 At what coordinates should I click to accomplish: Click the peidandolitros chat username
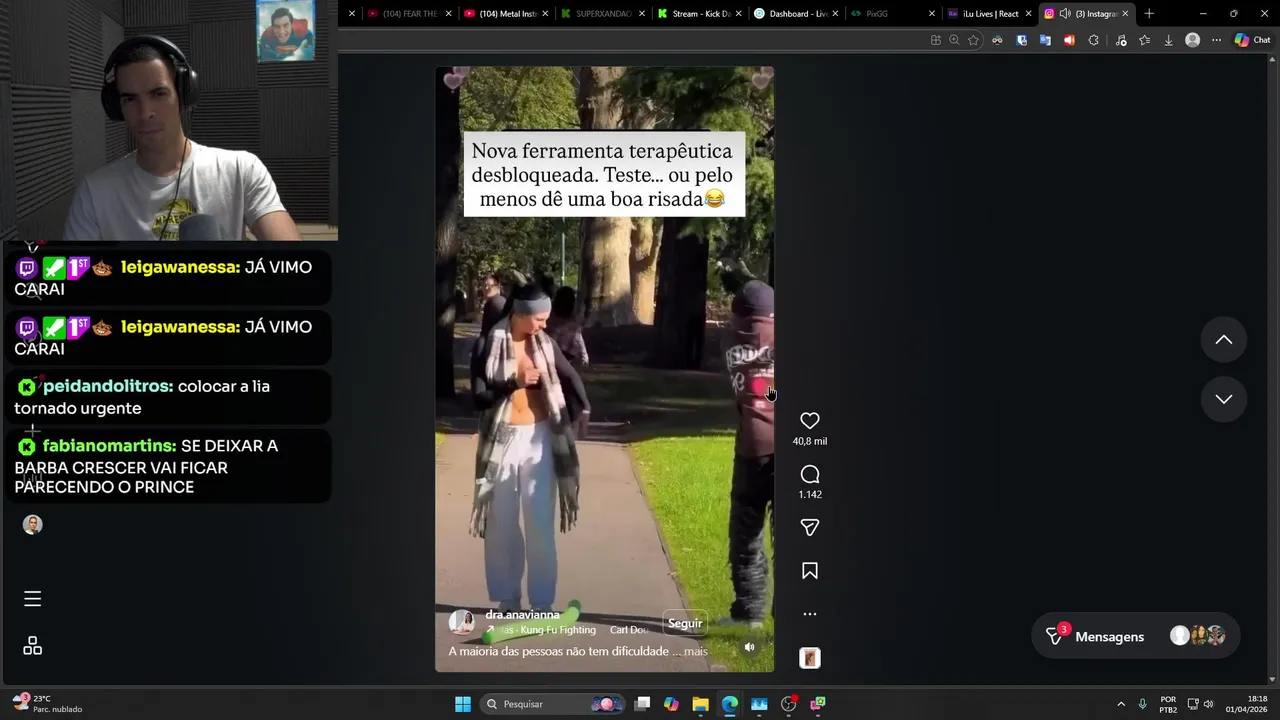click(108, 386)
